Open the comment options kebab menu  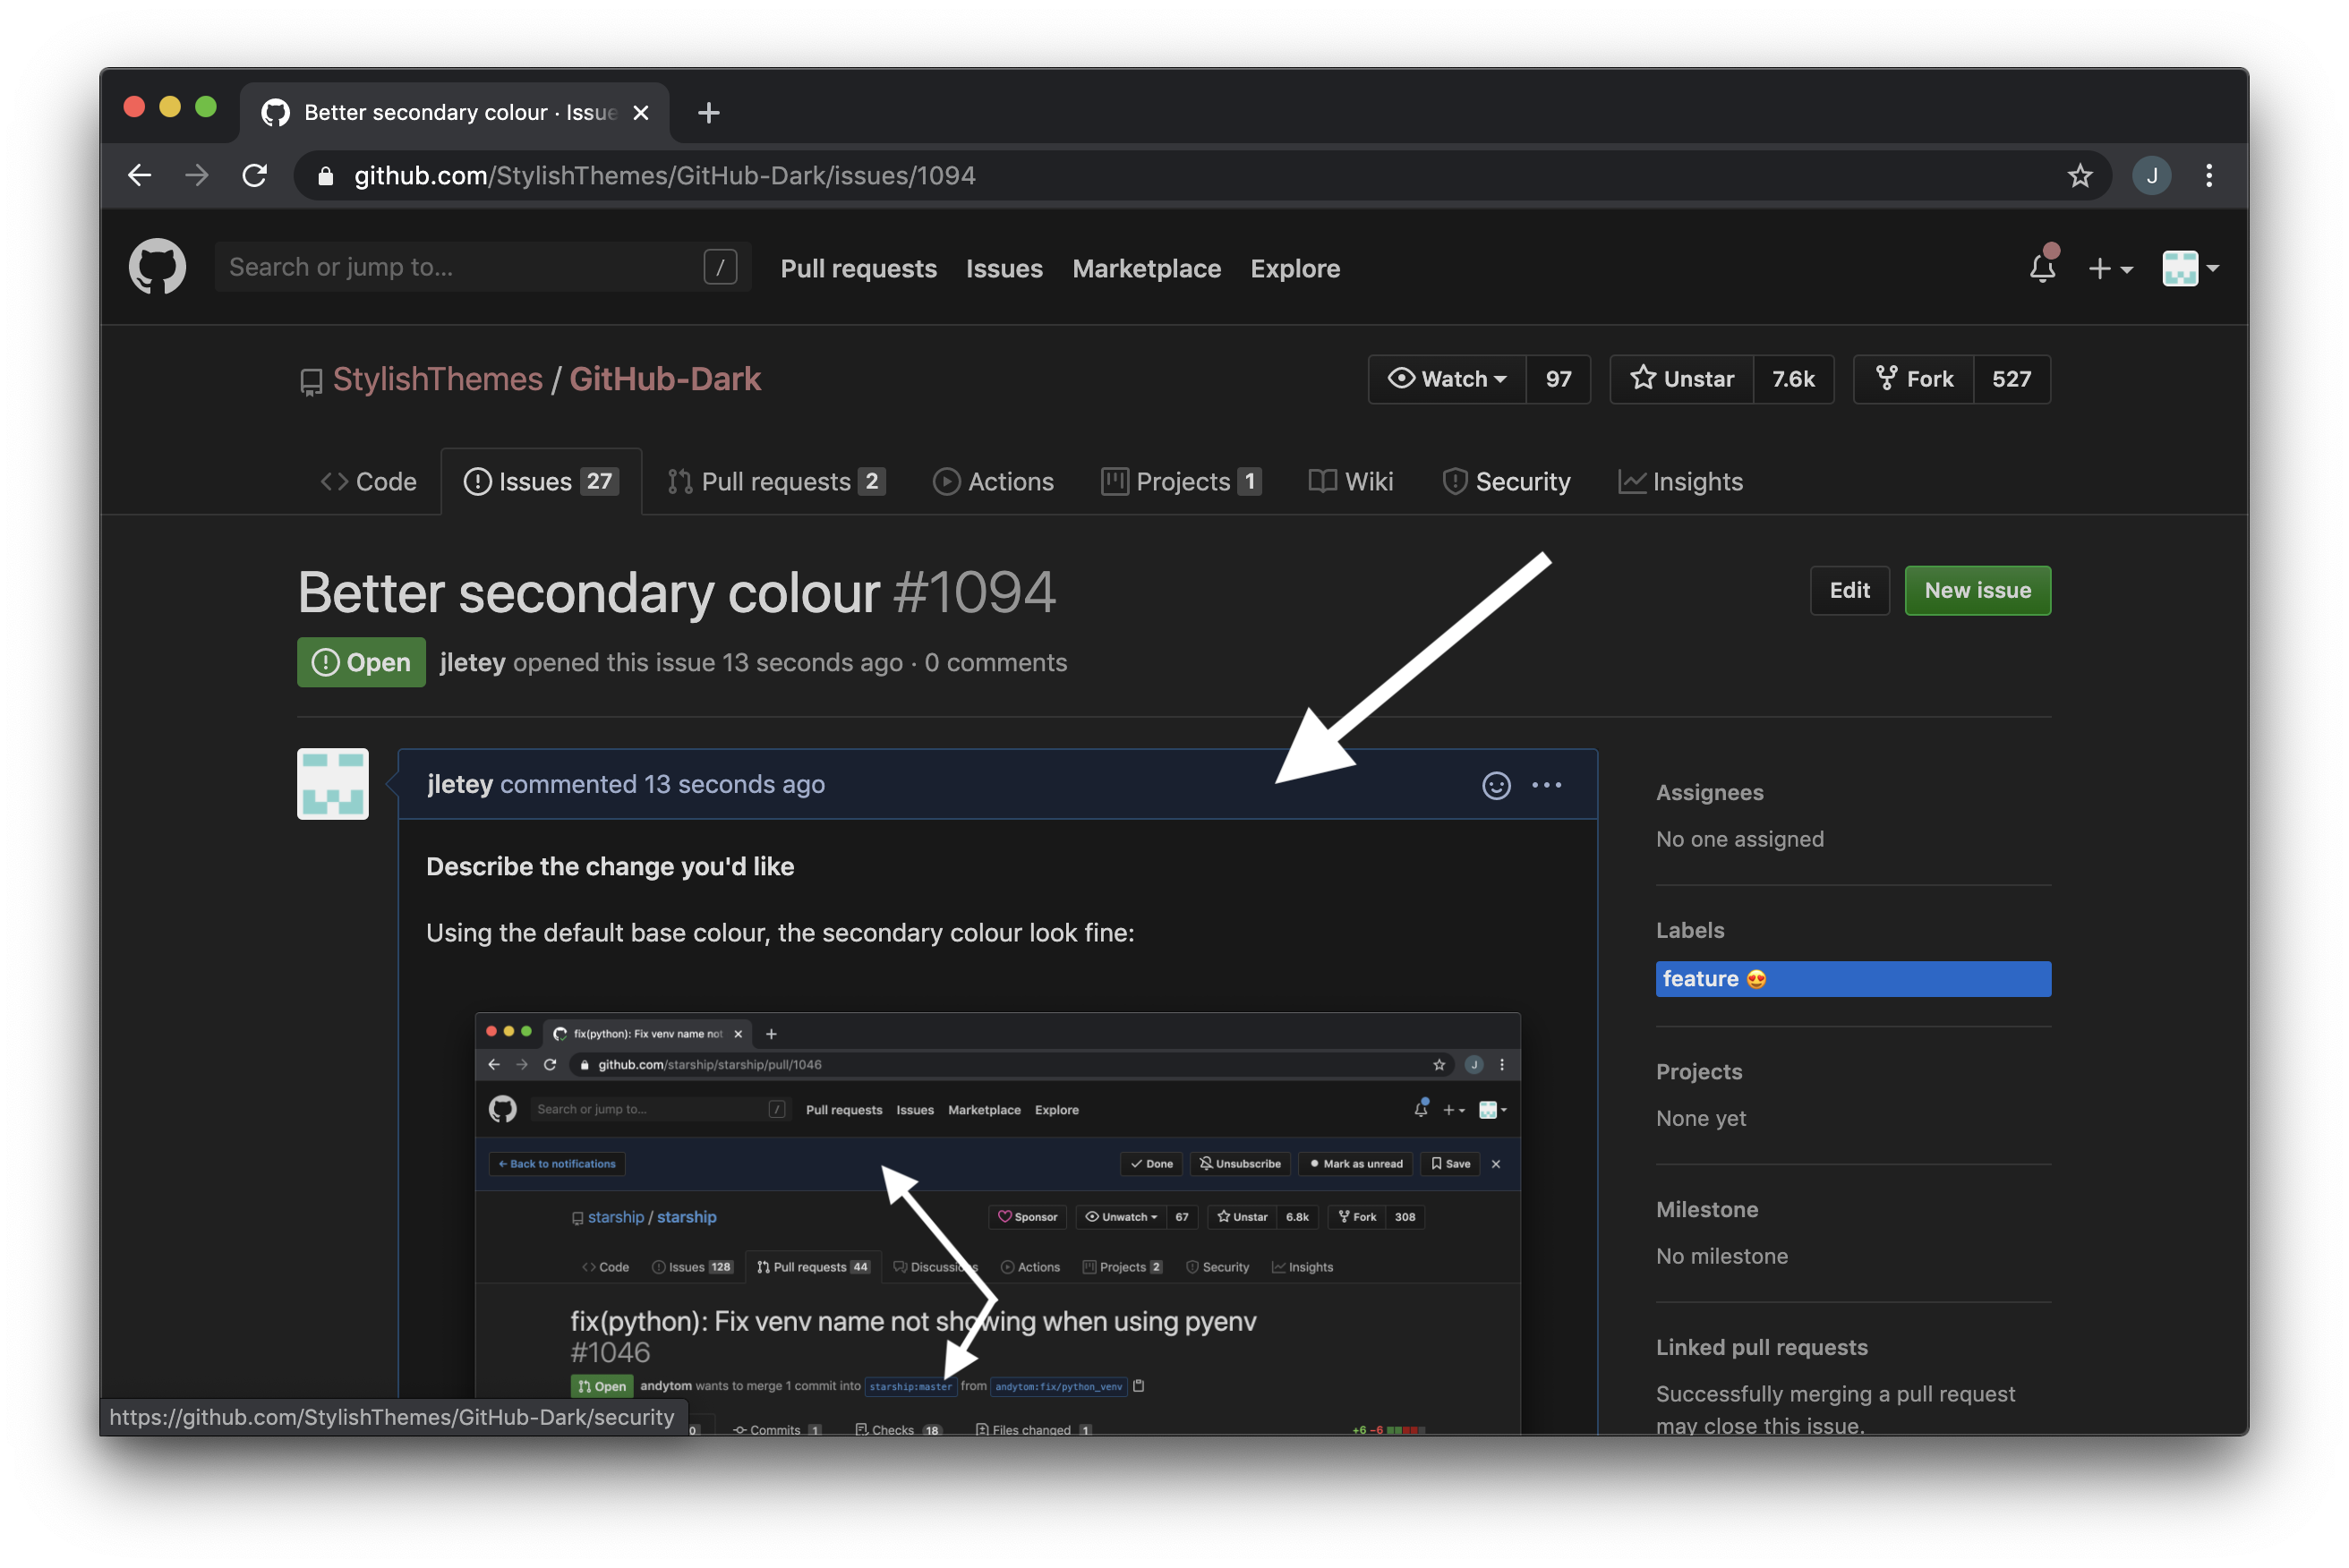coord(1546,785)
